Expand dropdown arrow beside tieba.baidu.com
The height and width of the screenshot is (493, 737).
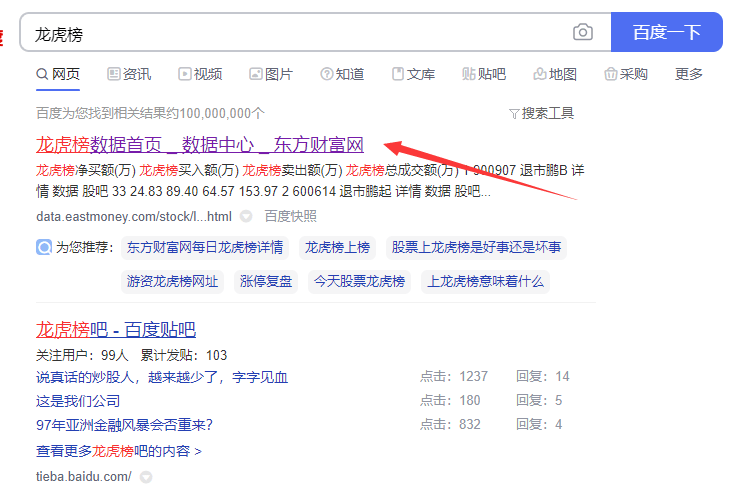[x=146, y=477]
